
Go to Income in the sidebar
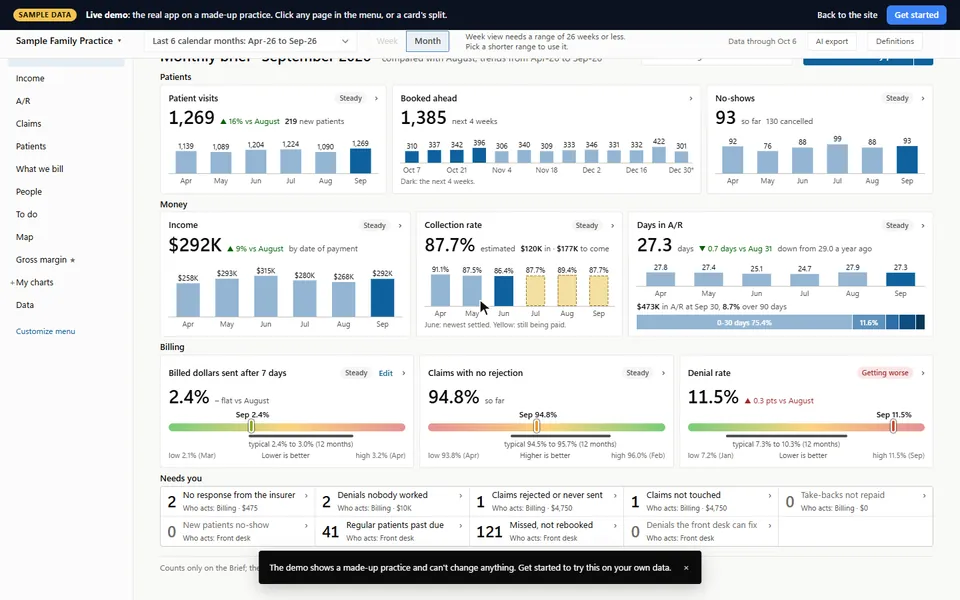pos(30,78)
